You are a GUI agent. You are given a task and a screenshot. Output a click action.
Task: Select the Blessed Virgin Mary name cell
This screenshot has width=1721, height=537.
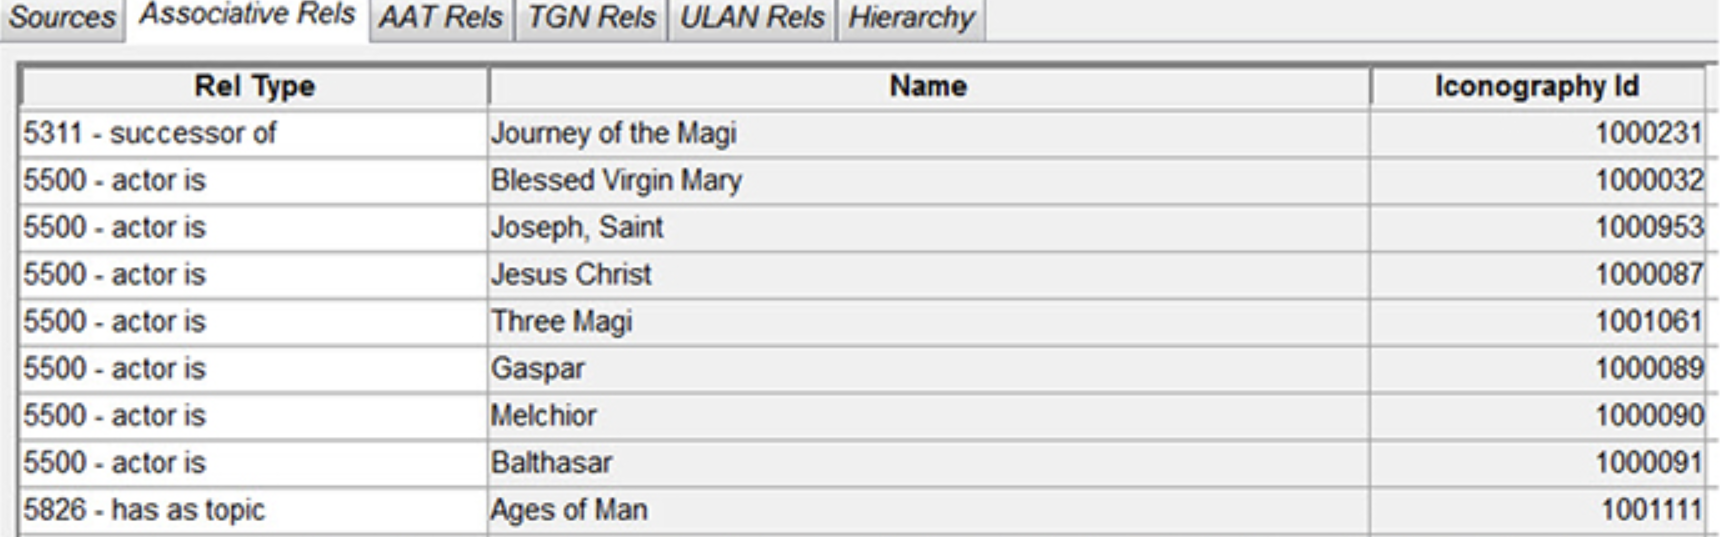pos(616,180)
